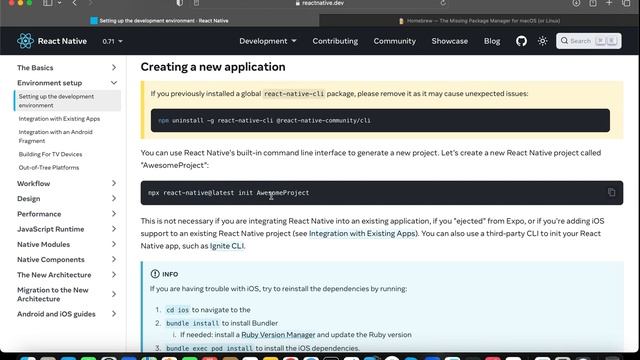Go back with Safari back arrow
640x360 pixels.
click(75, 3)
